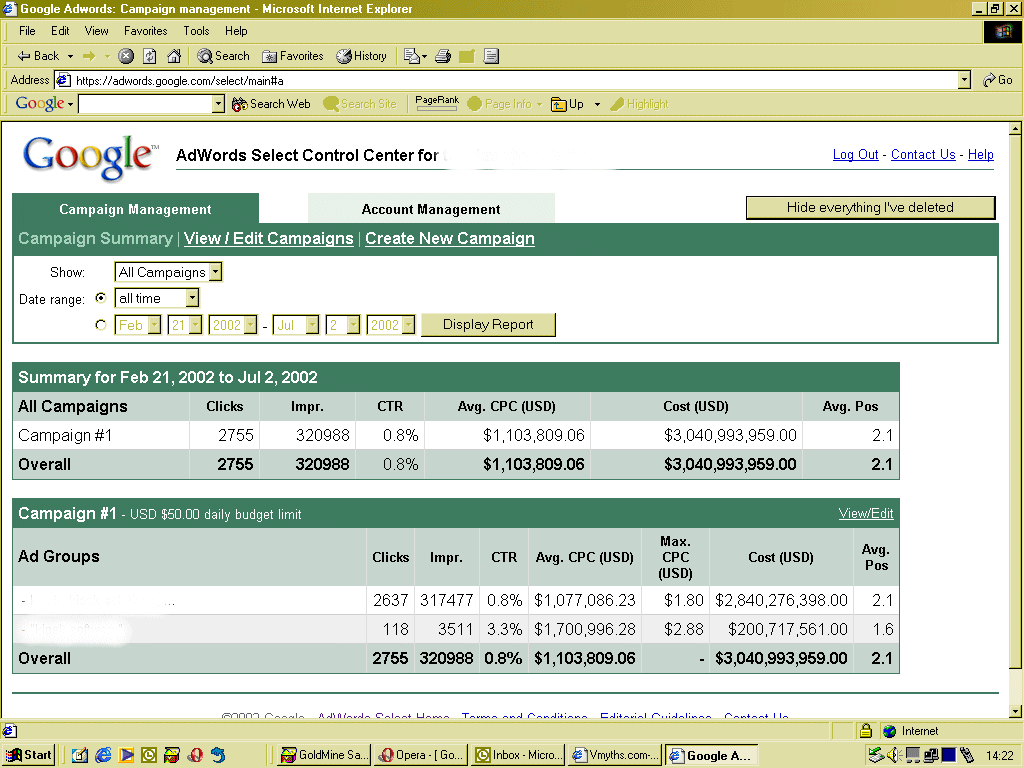Stop page loading with the Stop icon
The image size is (1024, 768).
pos(126,56)
